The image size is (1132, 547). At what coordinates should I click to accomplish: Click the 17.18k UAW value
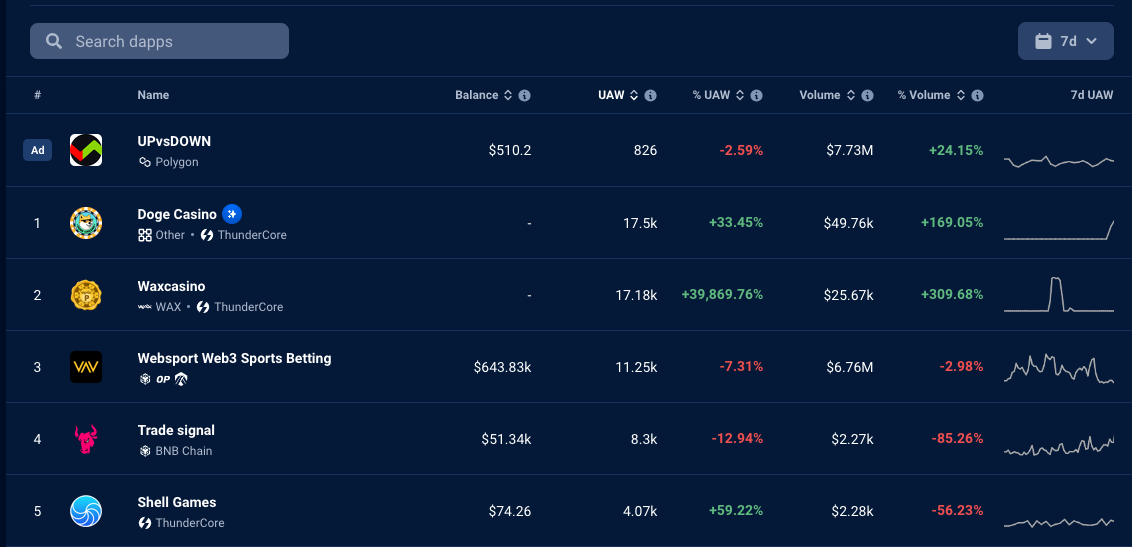(x=635, y=294)
